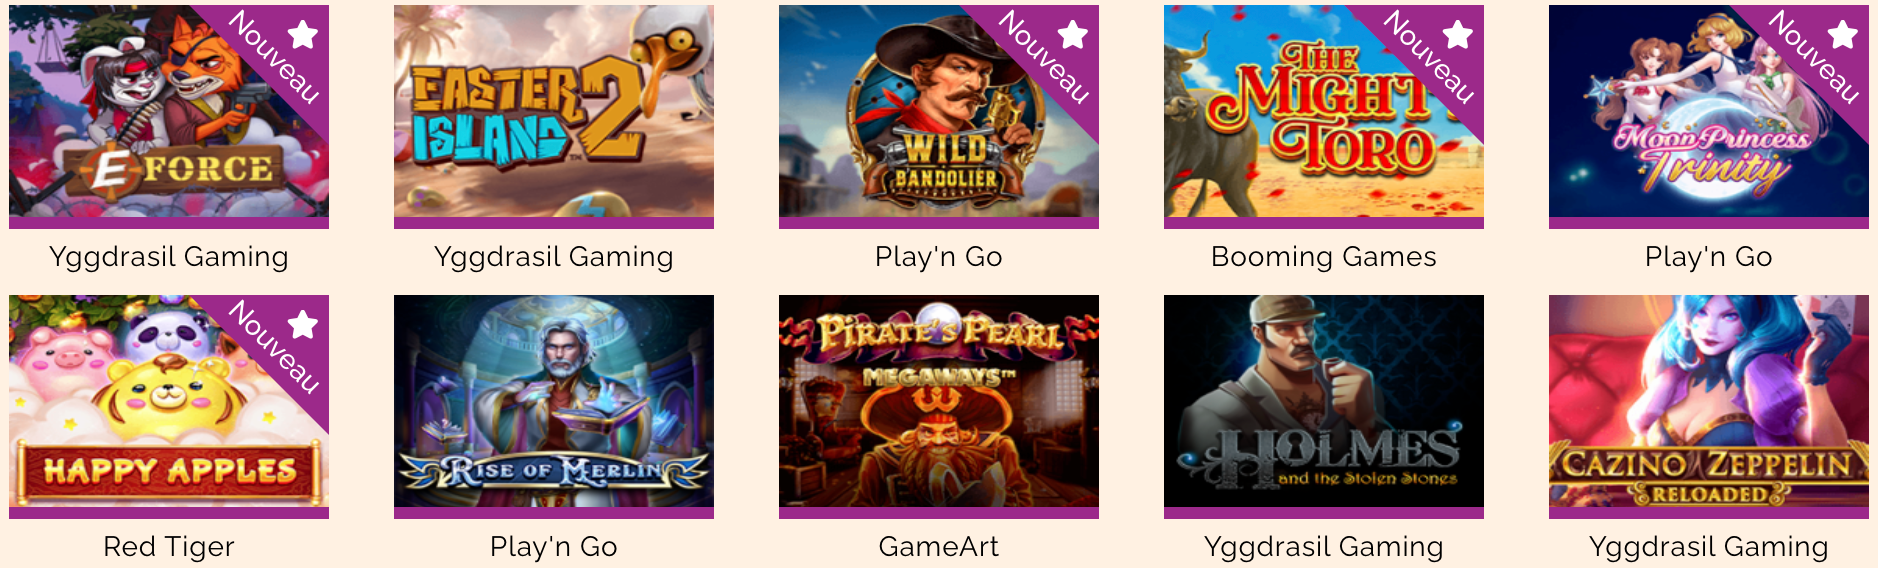This screenshot has width=1878, height=568.
Task: Click the star icon on E-Force
Action: 303,35
